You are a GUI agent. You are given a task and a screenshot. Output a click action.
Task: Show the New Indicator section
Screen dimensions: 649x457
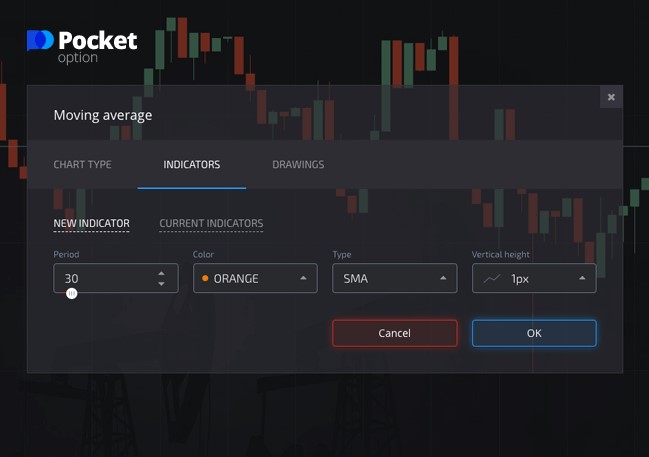point(91,224)
